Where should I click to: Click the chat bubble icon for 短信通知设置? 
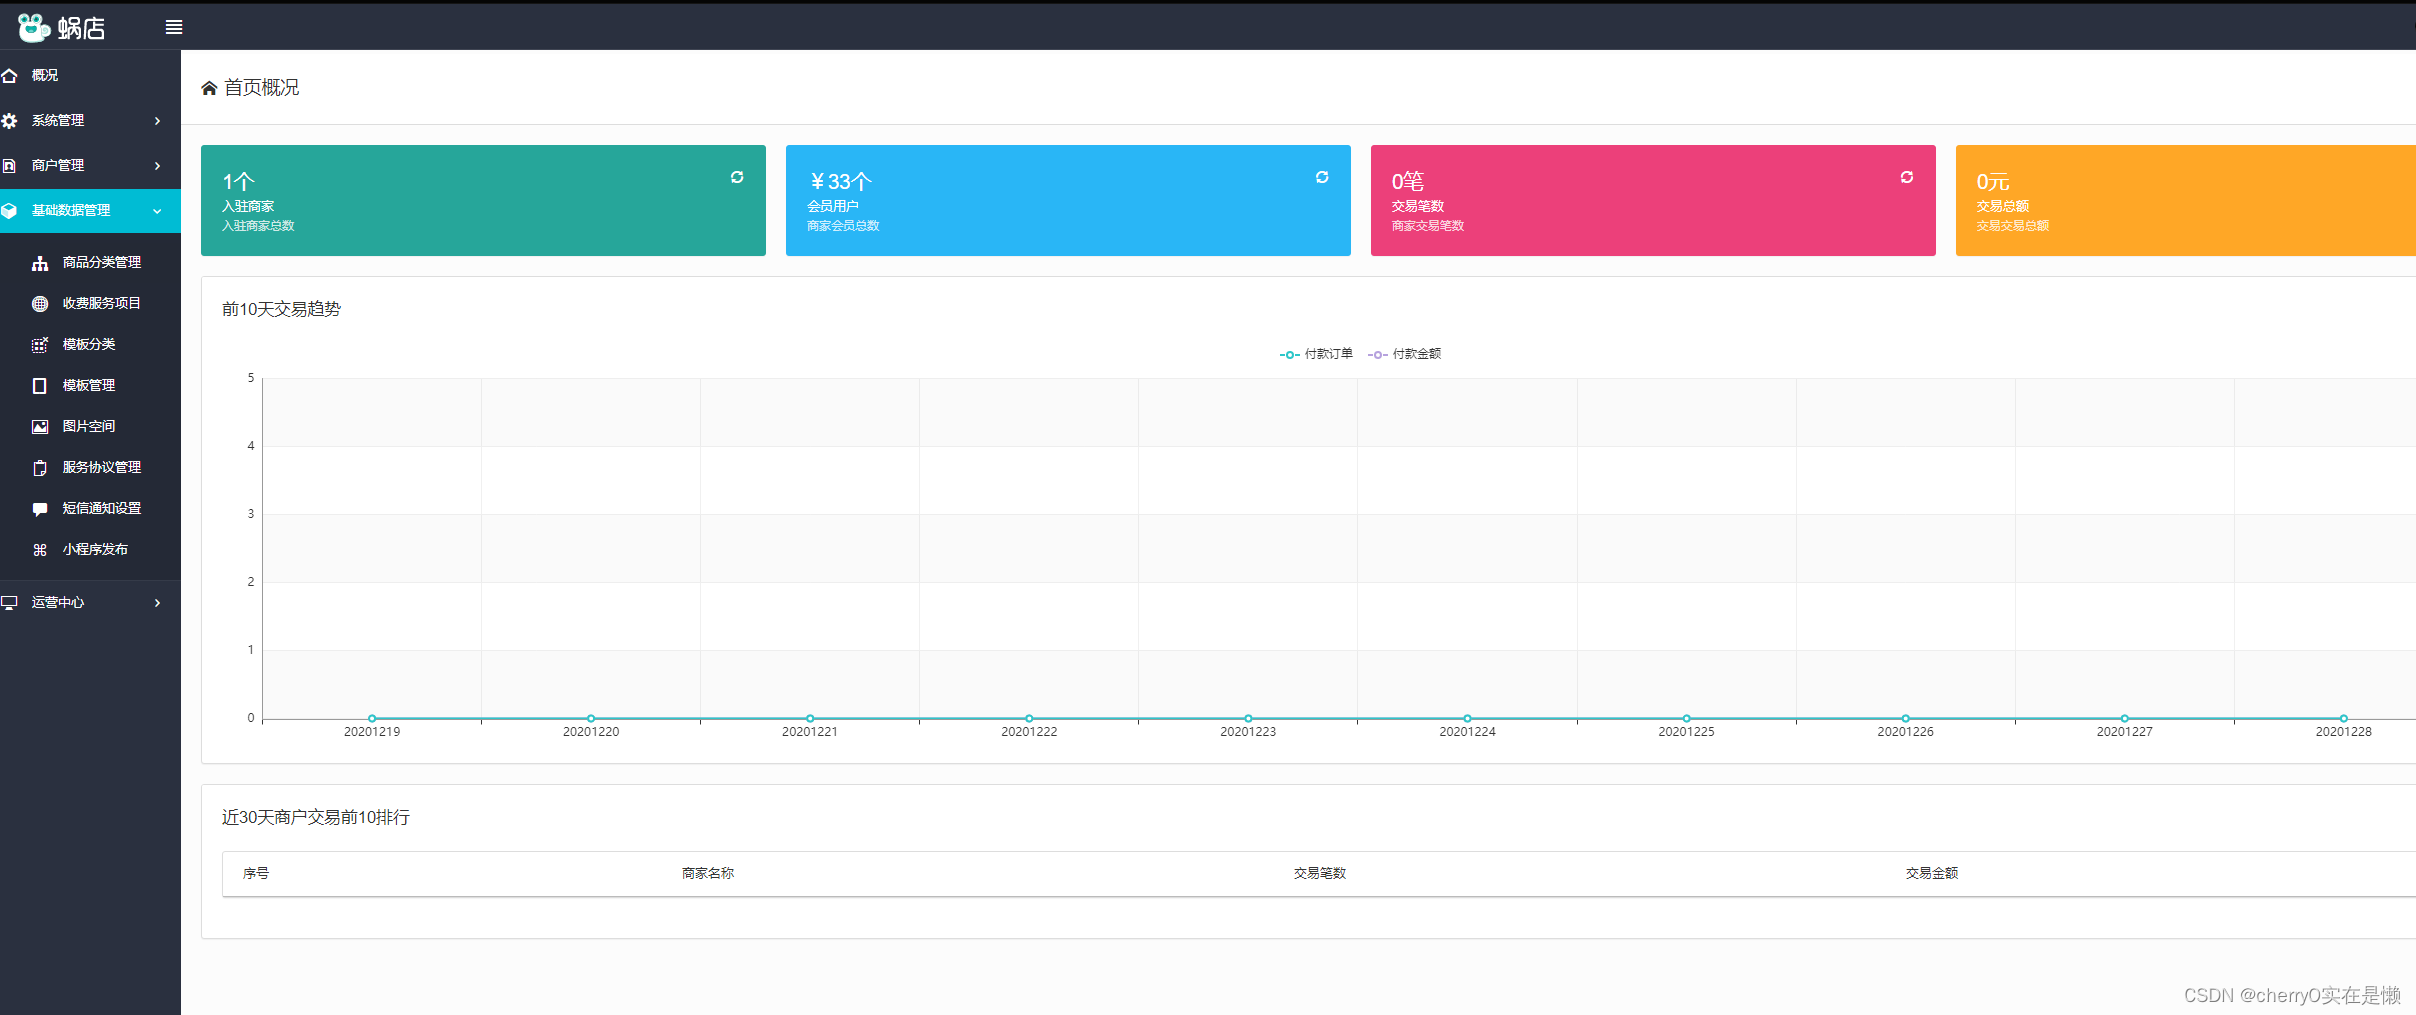(x=40, y=509)
